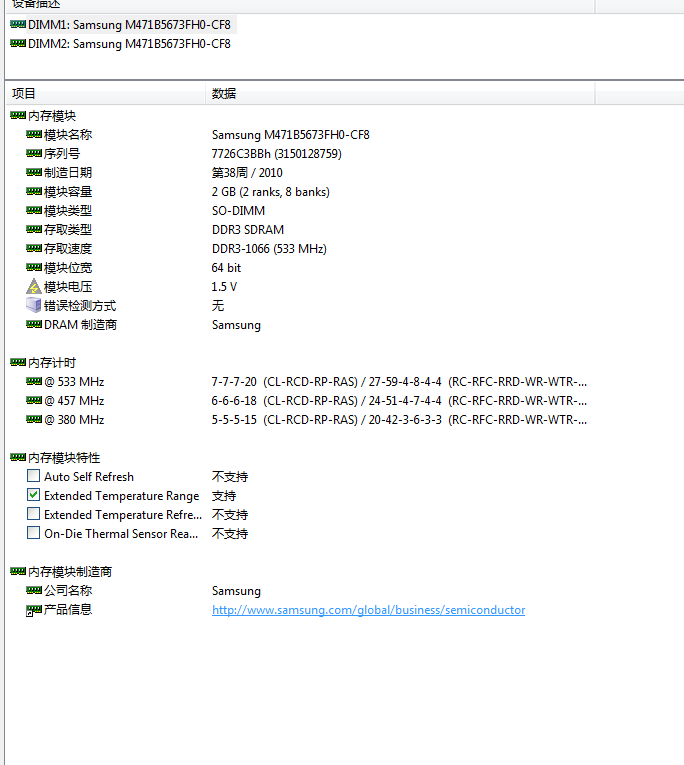Screen dimensions: 684x765
Task: Select the 7-7-7-20 timing value row
Action: [399, 382]
